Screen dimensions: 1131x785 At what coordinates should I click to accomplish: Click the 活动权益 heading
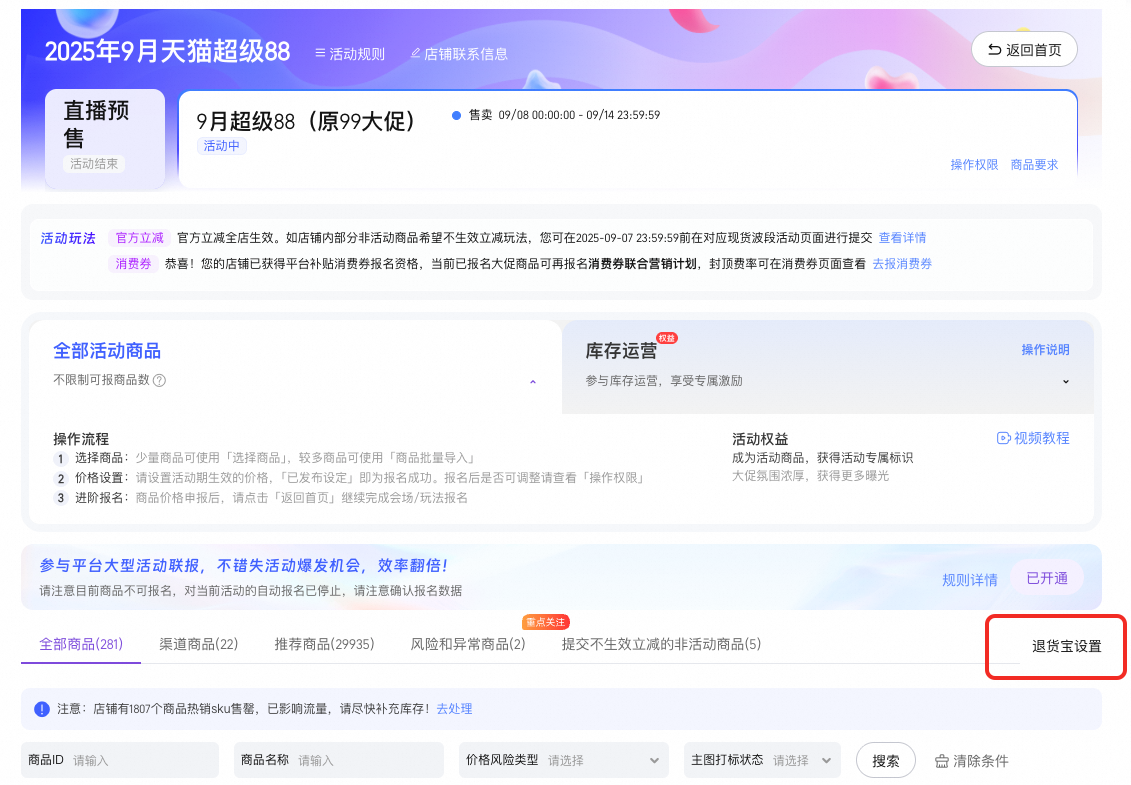(x=760, y=439)
